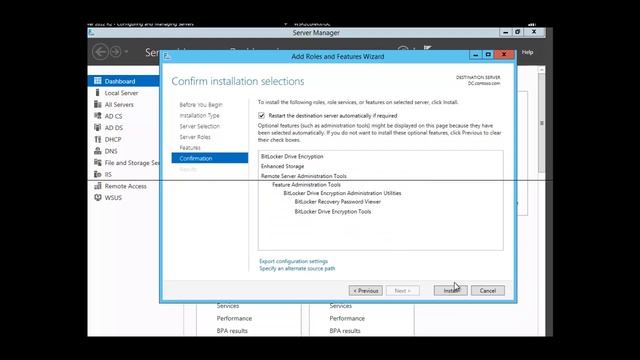Click Enhanced Storage list entry
The height and width of the screenshot is (360, 640).
(282, 166)
